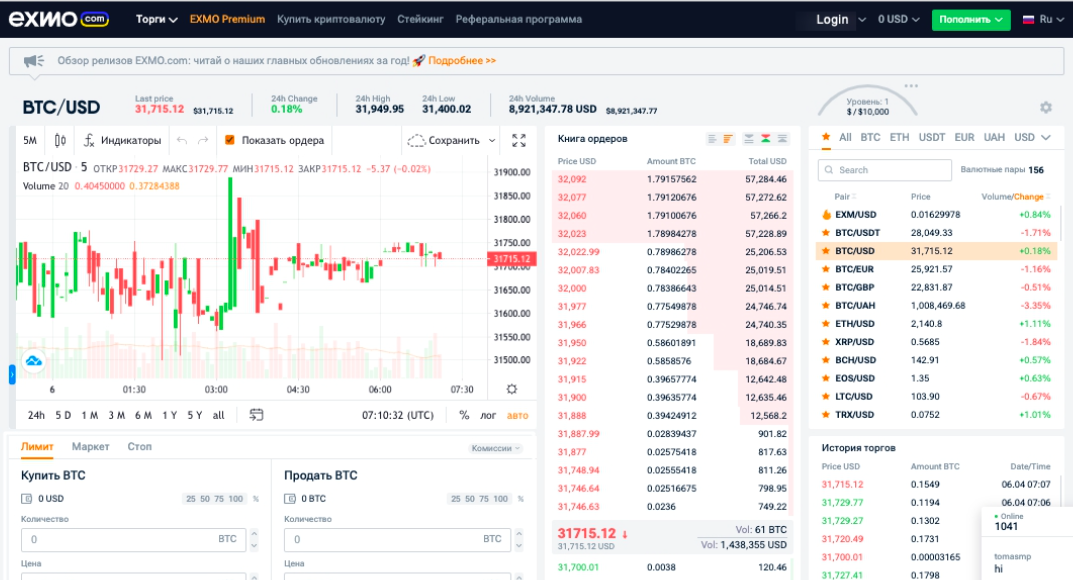The image size is (1073, 580).
Task: Show both buy and sell orders view
Action: pos(766,139)
